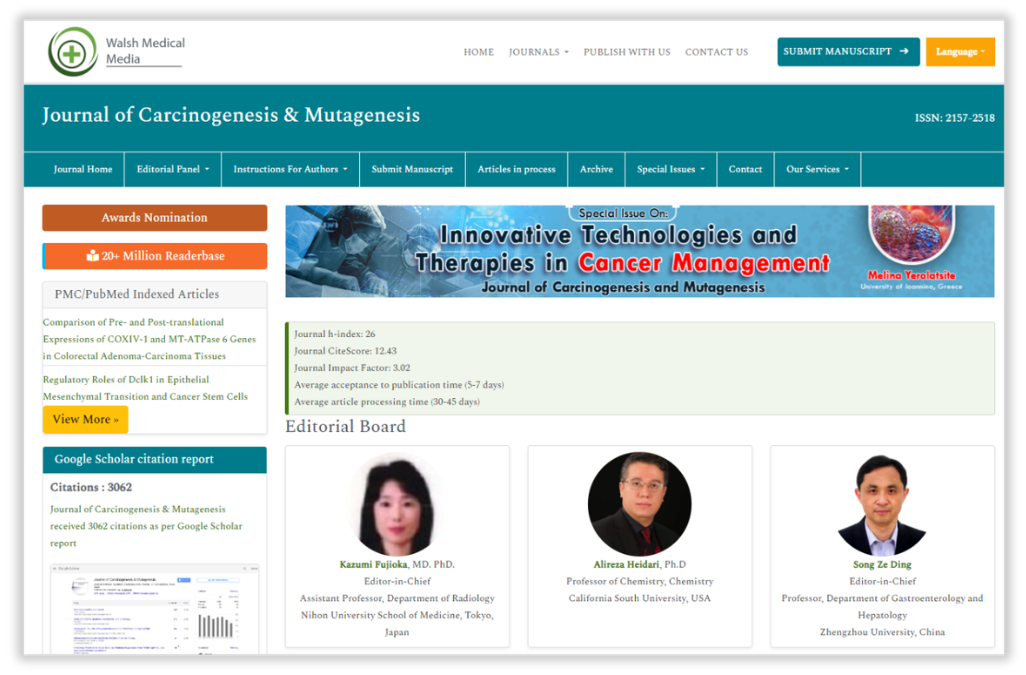This screenshot has width=1026, height=675.
Task: Click the gift icon beside 20+ Million Readerbase
Action: (x=92, y=256)
